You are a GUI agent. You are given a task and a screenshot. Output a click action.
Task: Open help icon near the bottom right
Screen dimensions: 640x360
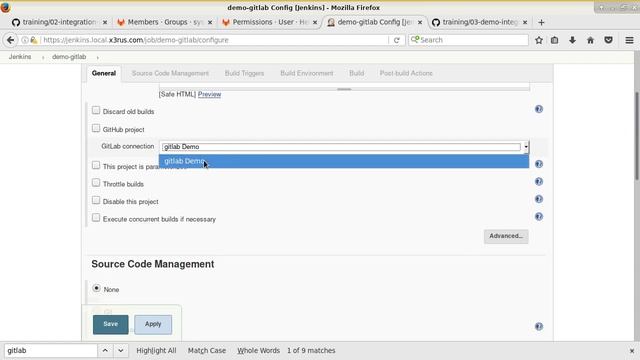click(x=539, y=327)
